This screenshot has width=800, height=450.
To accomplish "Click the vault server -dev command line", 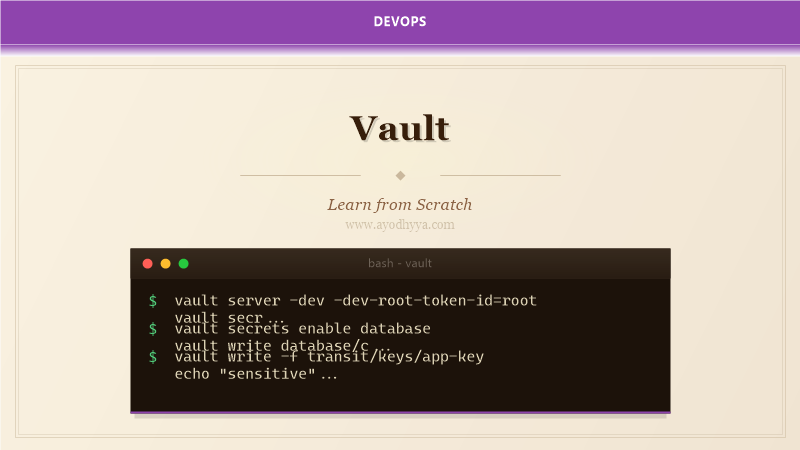I will point(356,301).
